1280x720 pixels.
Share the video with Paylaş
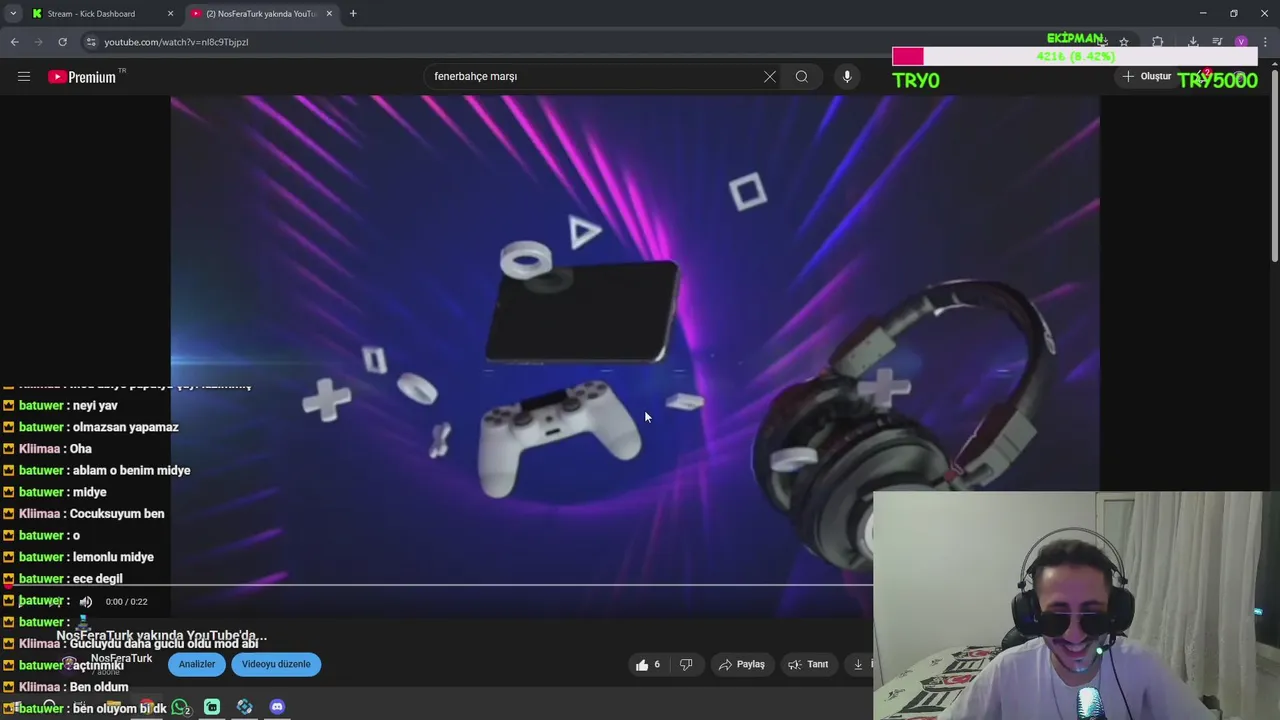coord(741,664)
